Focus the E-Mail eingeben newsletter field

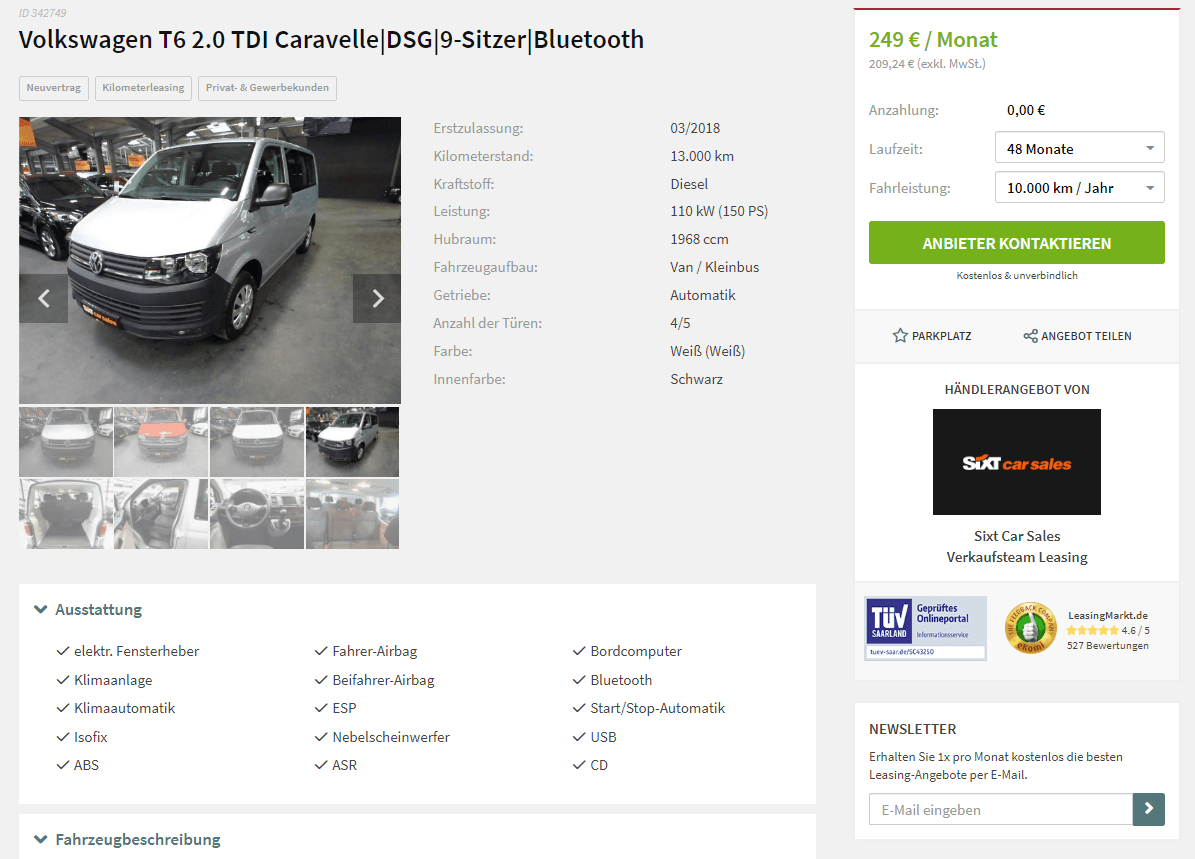(x=1001, y=809)
